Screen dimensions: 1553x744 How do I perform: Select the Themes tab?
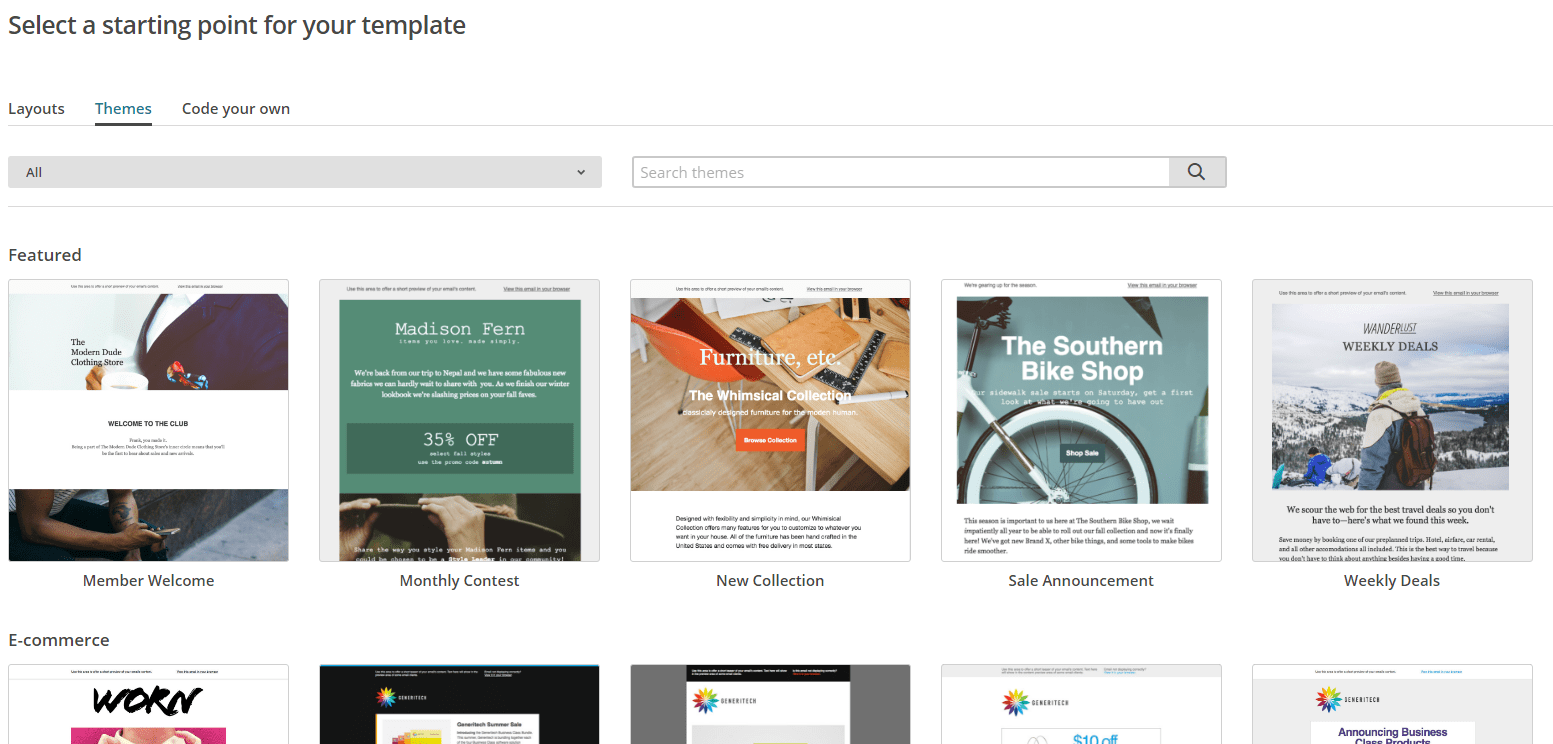coord(123,109)
